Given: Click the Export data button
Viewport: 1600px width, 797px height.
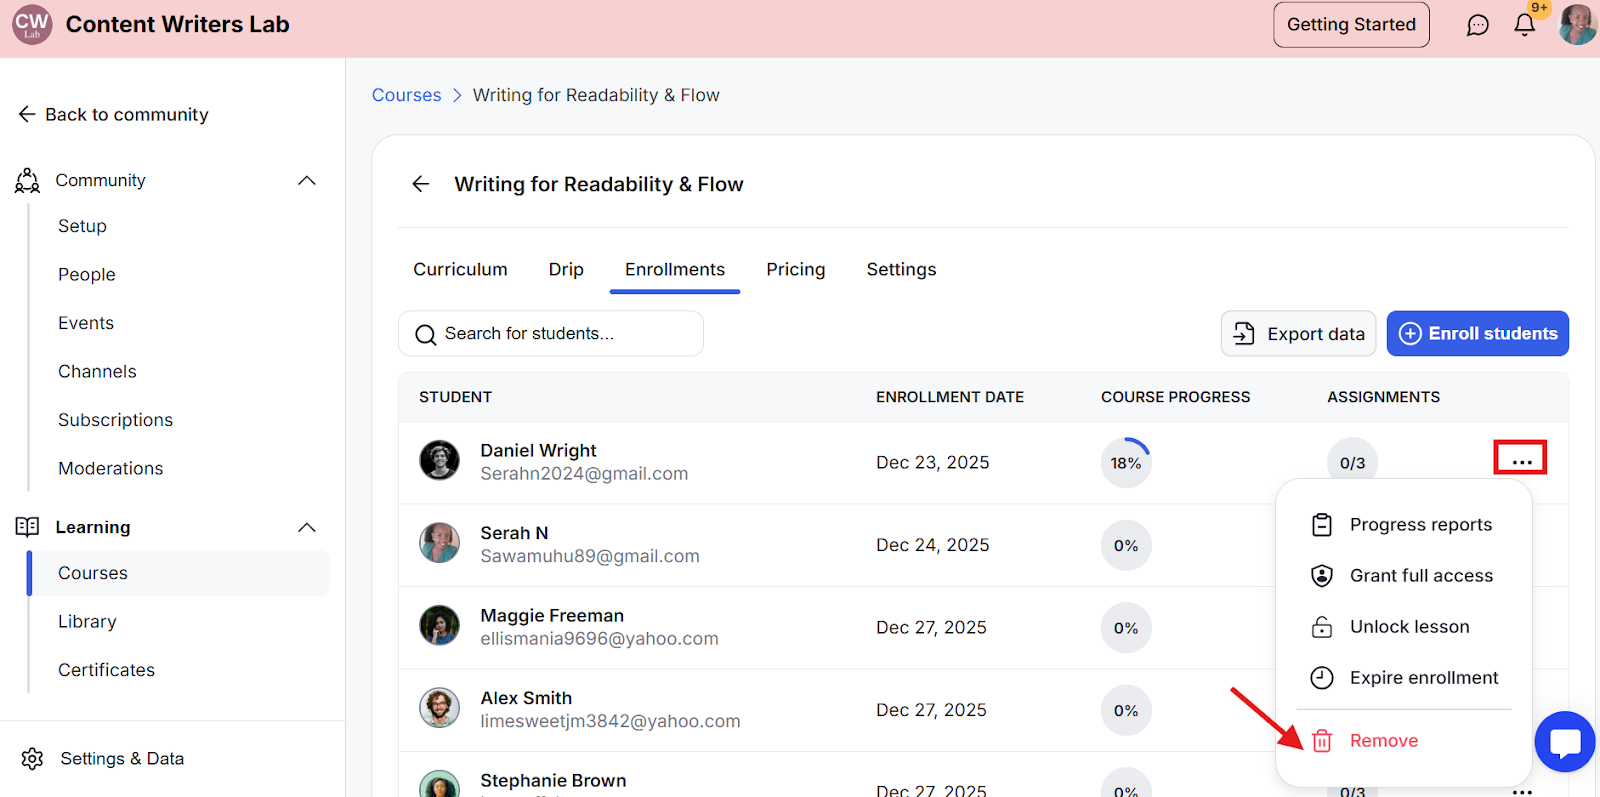Looking at the screenshot, I should click(x=1298, y=334).
